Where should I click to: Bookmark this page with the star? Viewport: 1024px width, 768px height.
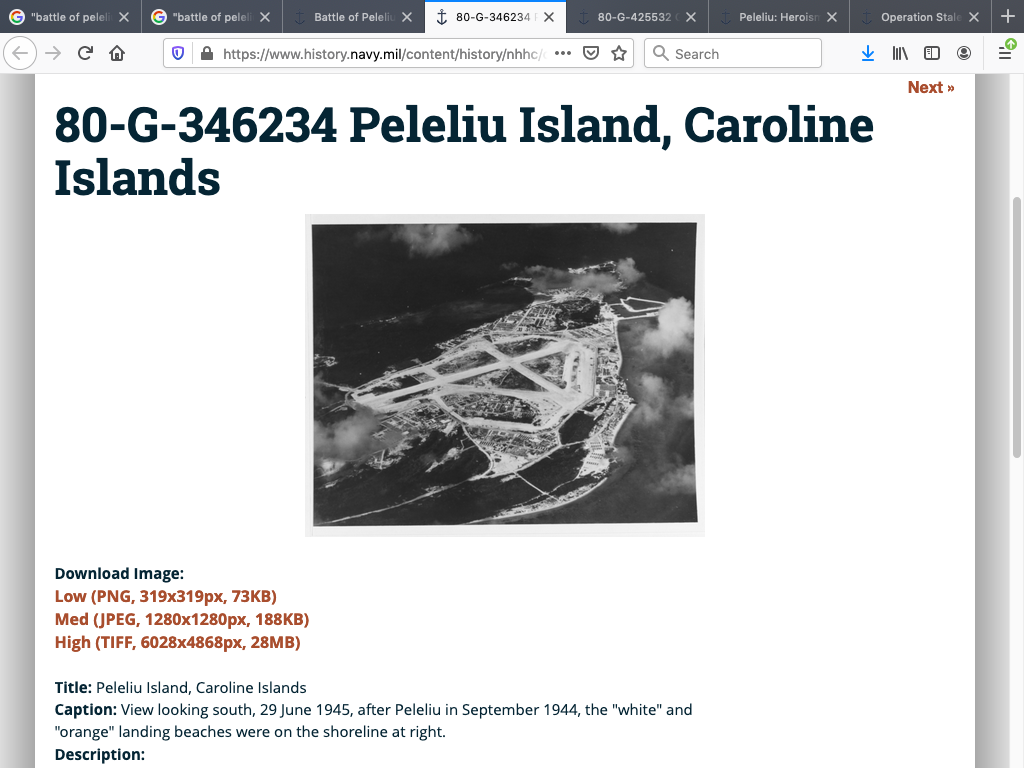click(x=619, y=54)
